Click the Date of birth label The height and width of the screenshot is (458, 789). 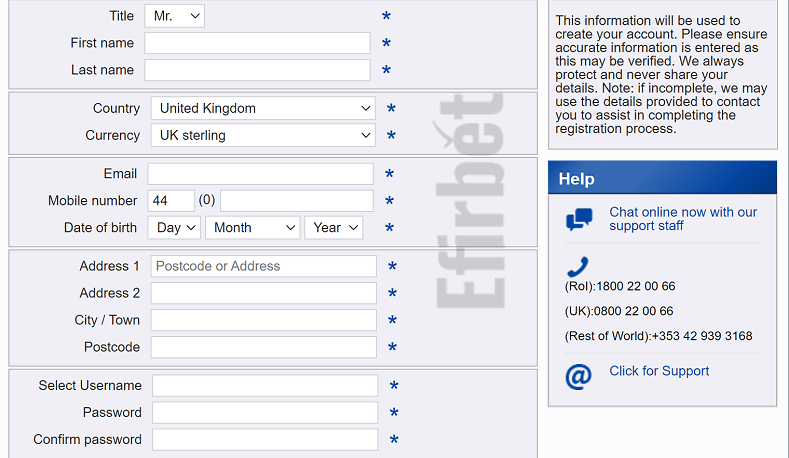coord(100,227)
